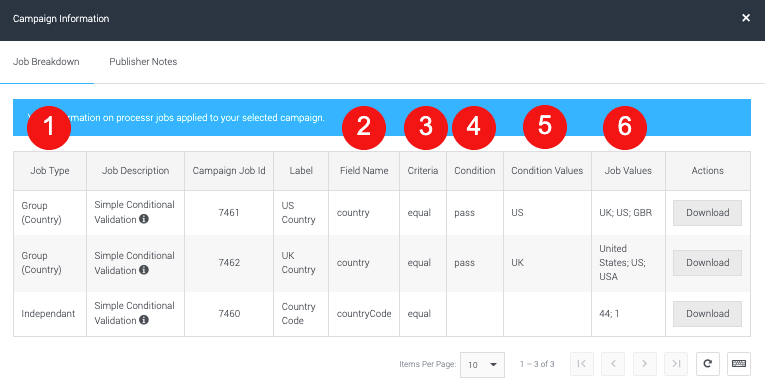The height and width of the screenshot is (388, 765).
Task: Go to last page of results
Action: click(676, 364)
